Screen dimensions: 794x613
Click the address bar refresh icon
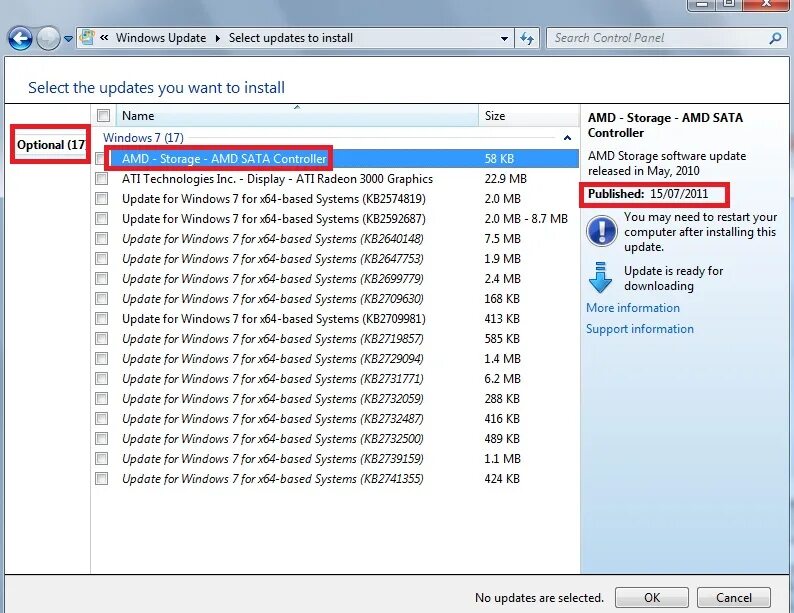[527, 38]
